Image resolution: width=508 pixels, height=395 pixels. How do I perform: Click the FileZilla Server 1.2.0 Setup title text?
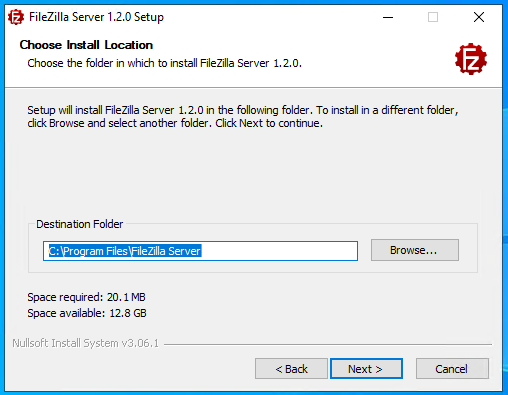click(96, 17)
